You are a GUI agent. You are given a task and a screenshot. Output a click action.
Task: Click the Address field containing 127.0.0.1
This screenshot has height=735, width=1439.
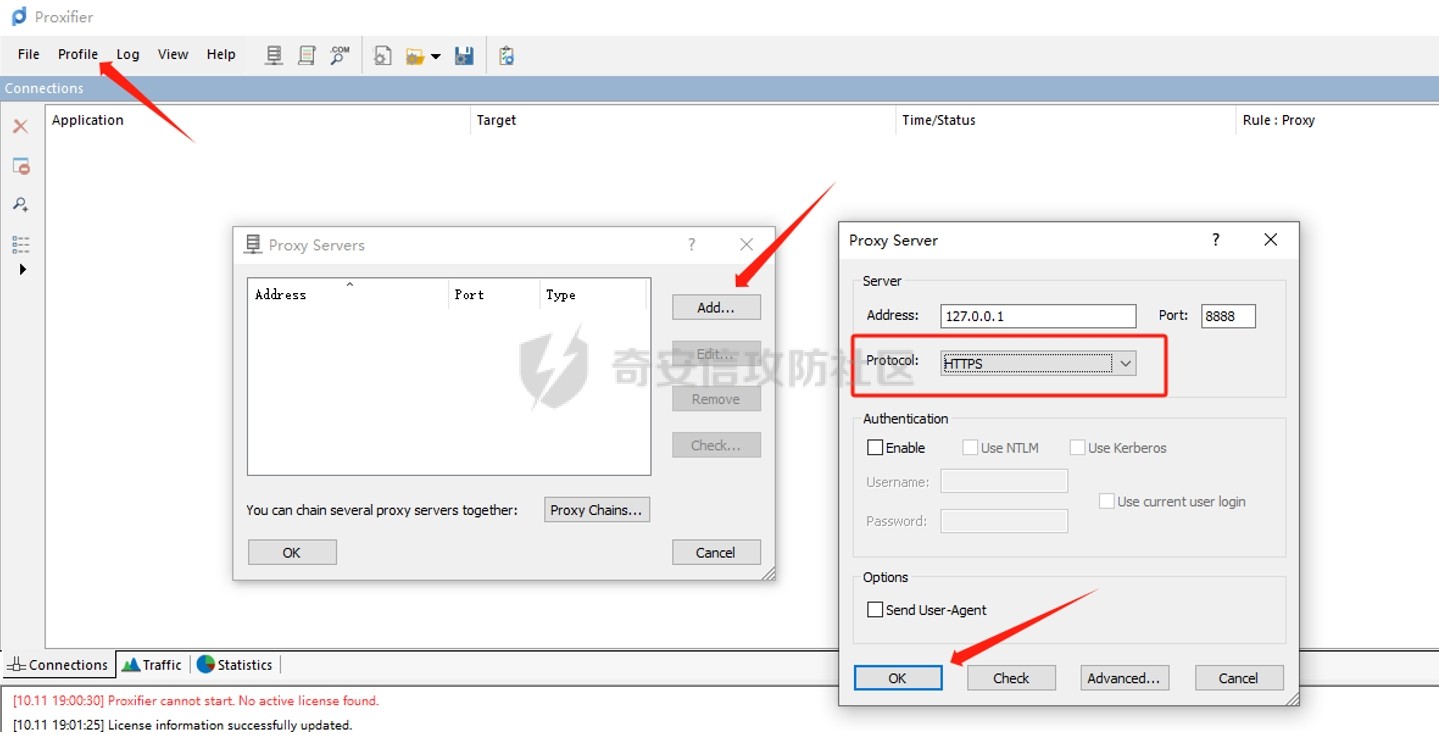tap(1038, 316)
